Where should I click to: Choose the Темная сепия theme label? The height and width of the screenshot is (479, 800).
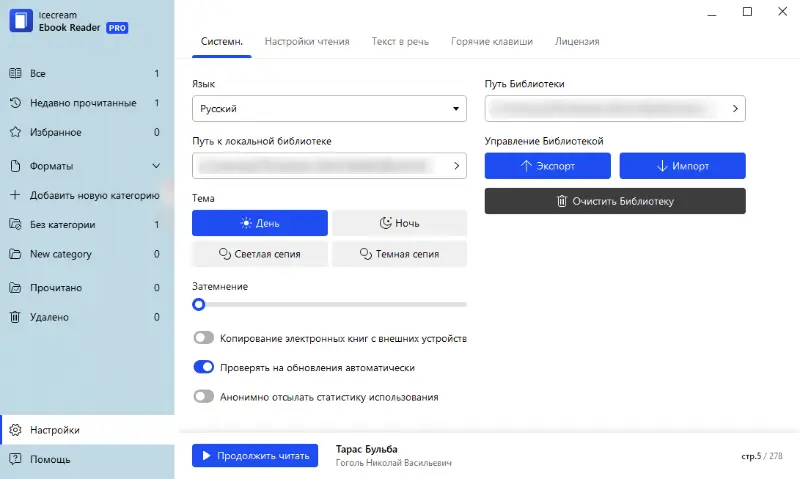pyautogui.click(x=407, y=254)
